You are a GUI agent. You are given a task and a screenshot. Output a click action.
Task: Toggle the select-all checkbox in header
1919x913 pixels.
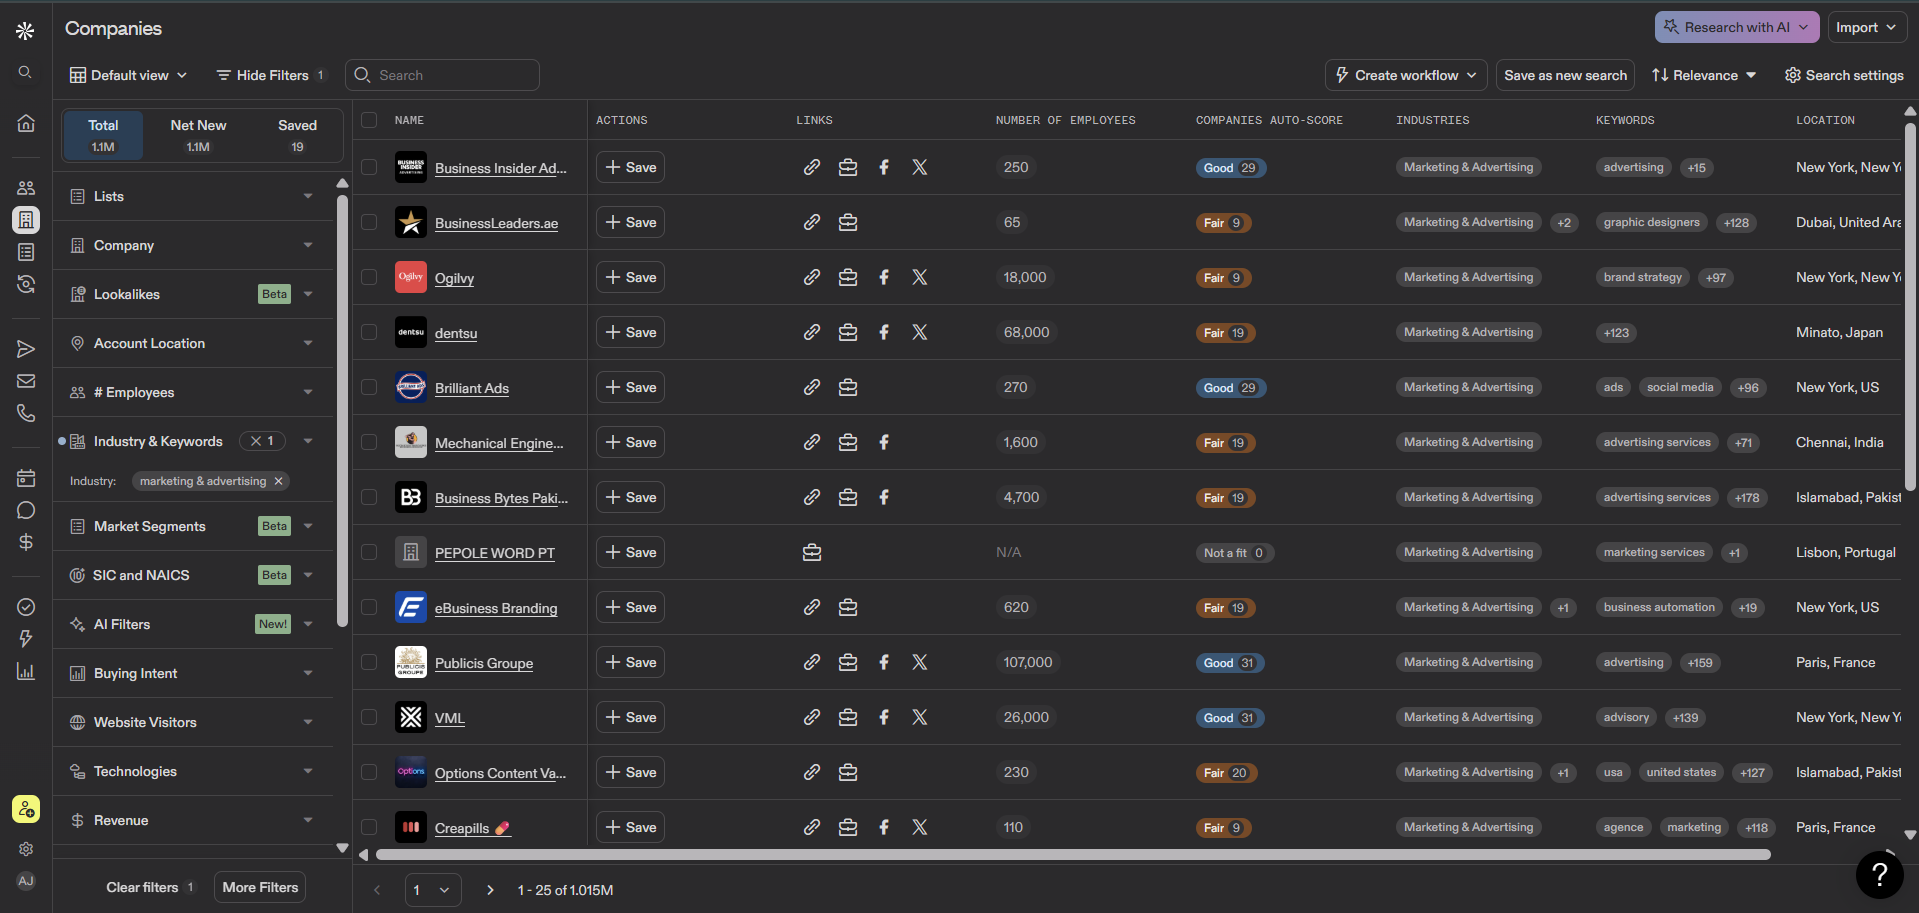point(369,120)
